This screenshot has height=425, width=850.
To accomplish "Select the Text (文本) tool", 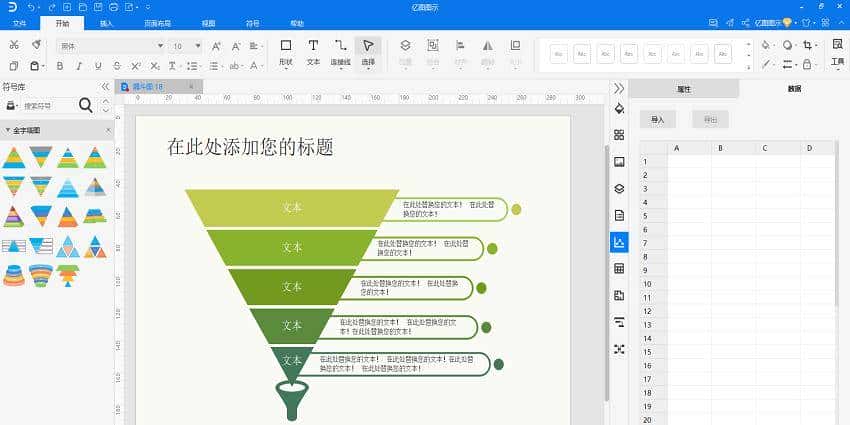I will coord(313,53).
